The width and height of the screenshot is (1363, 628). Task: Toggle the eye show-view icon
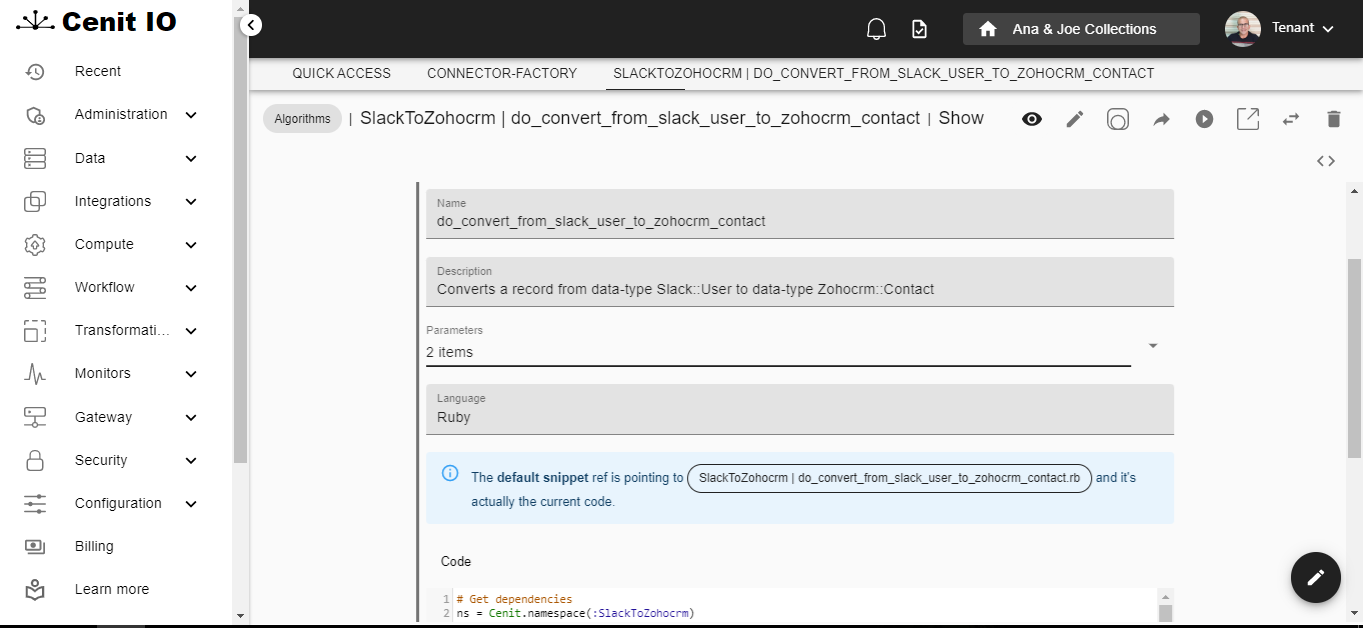pyautogui.click(x=1032, y=119)
